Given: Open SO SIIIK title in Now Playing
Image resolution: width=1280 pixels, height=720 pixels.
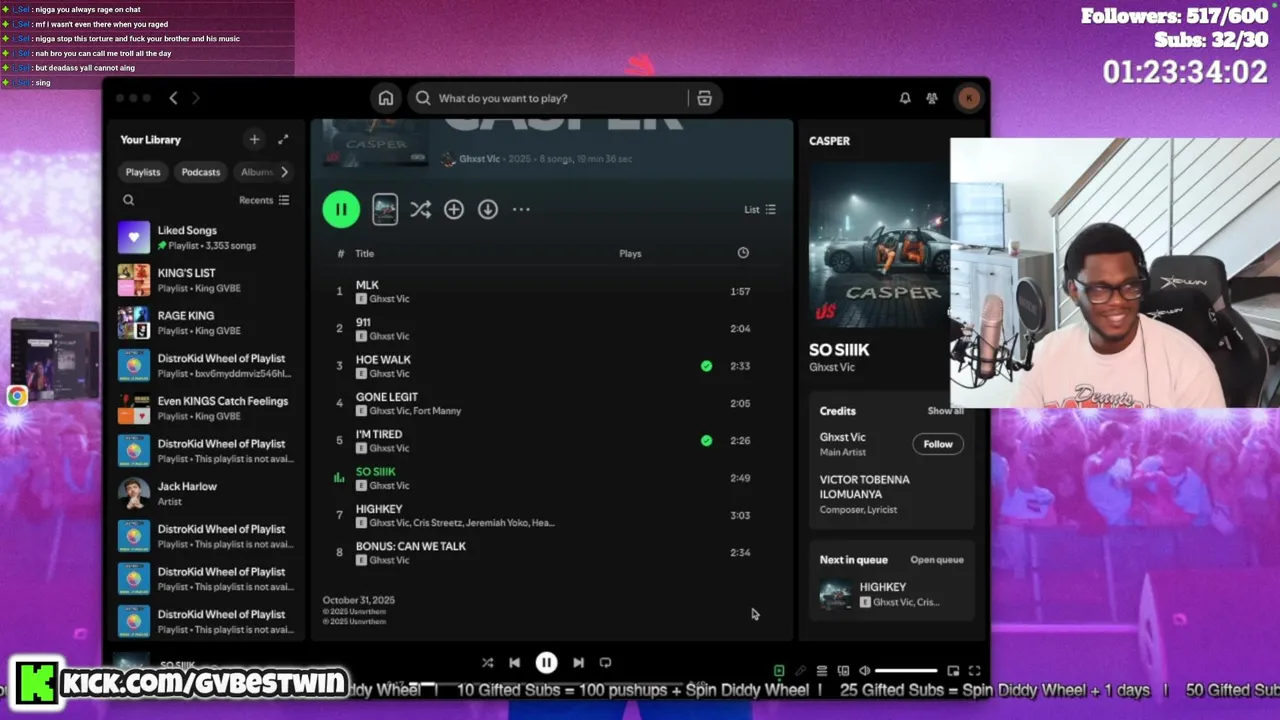Looking at the screenshot, I should 839,350.
